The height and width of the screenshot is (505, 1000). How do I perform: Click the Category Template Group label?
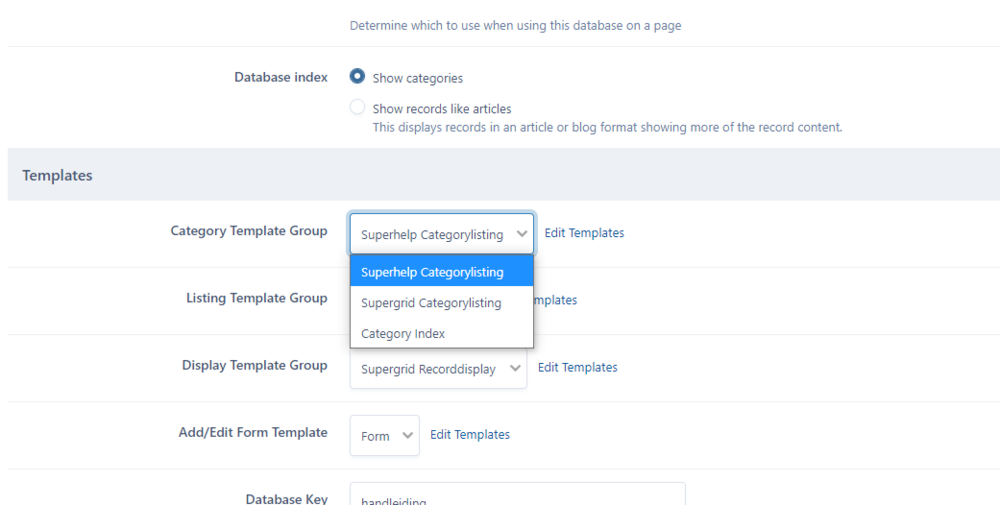click(x=248, y=231)
